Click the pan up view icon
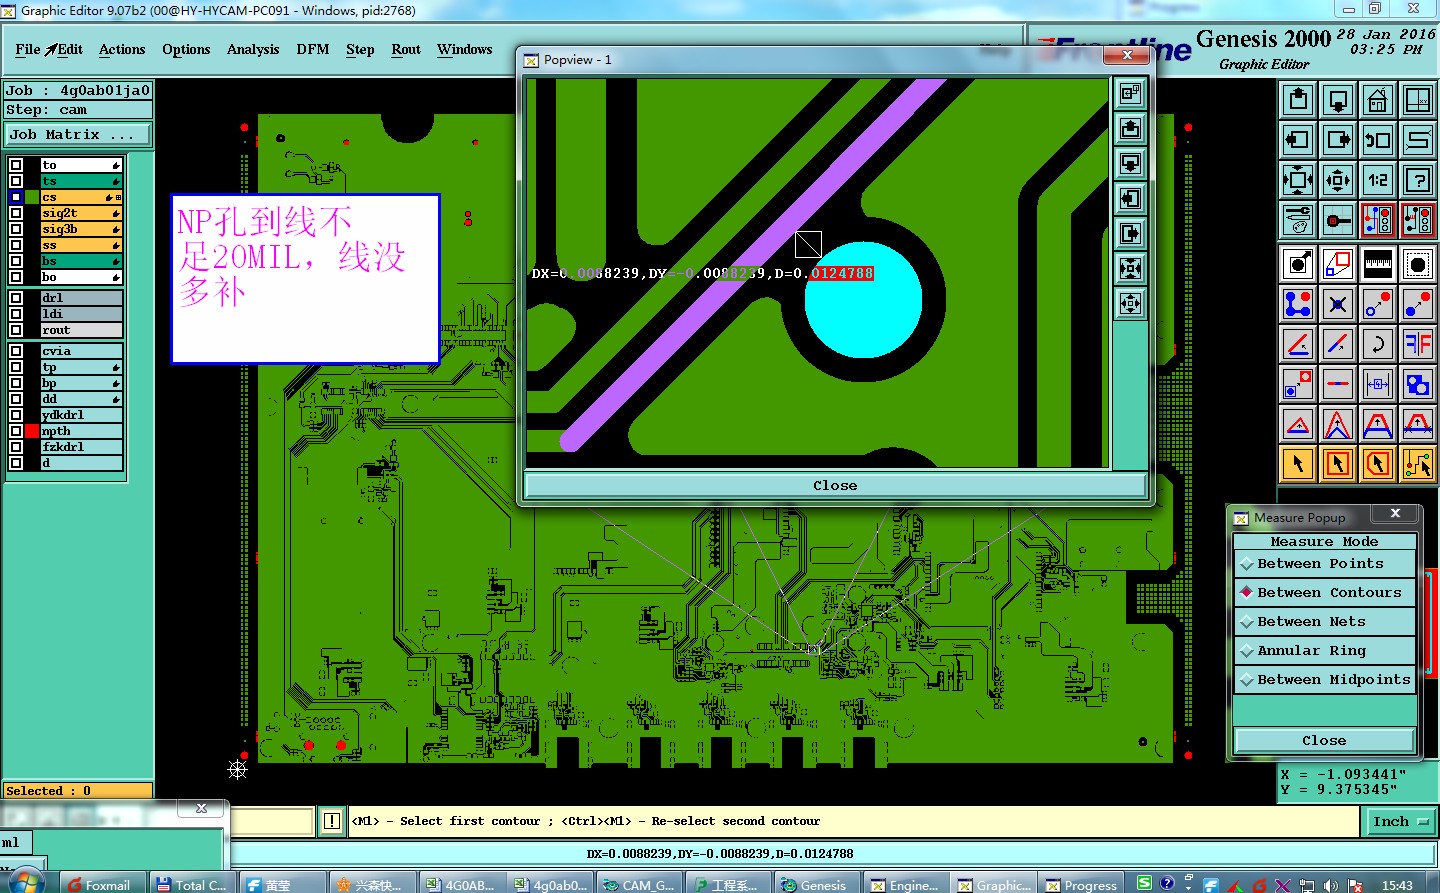The image size is (1440, 893). click(x=1298, y=100)
